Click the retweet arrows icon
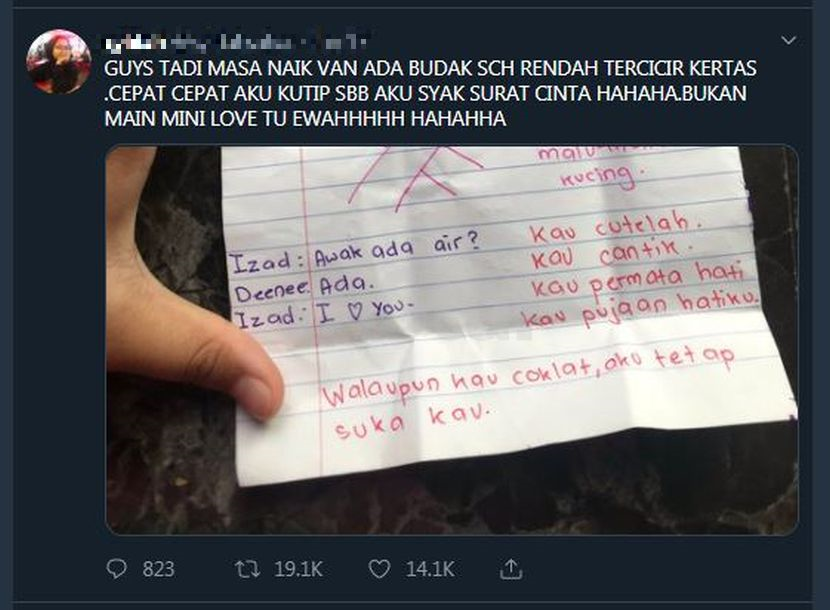Screen dimensions: 830x610 [x=247, y=569]
